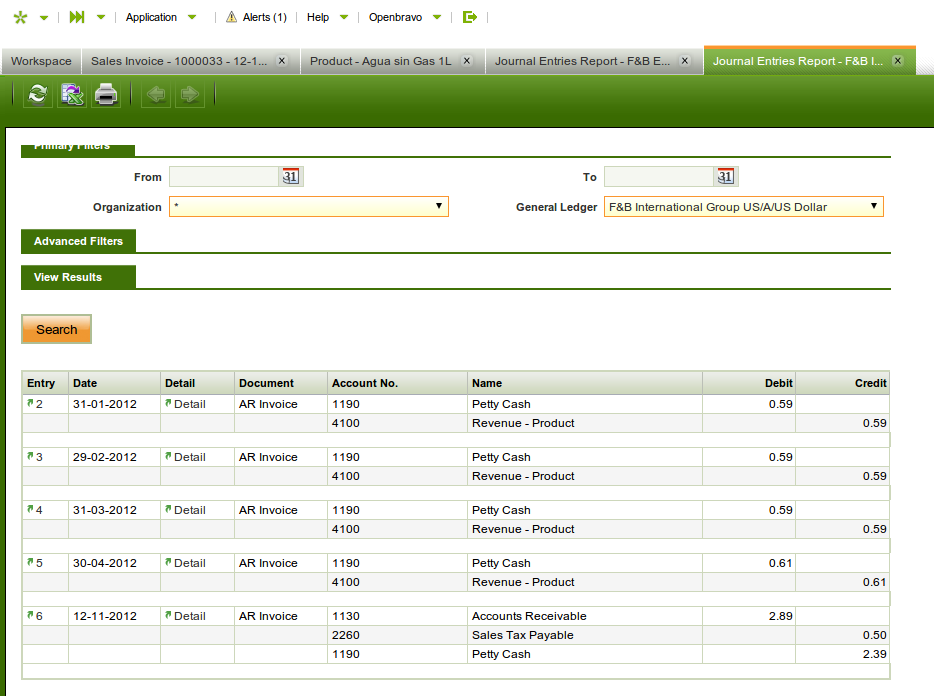The height and width of the screenshot is (696, 934).
Task: Click the From date input field
Action: (x=223, y=177)
